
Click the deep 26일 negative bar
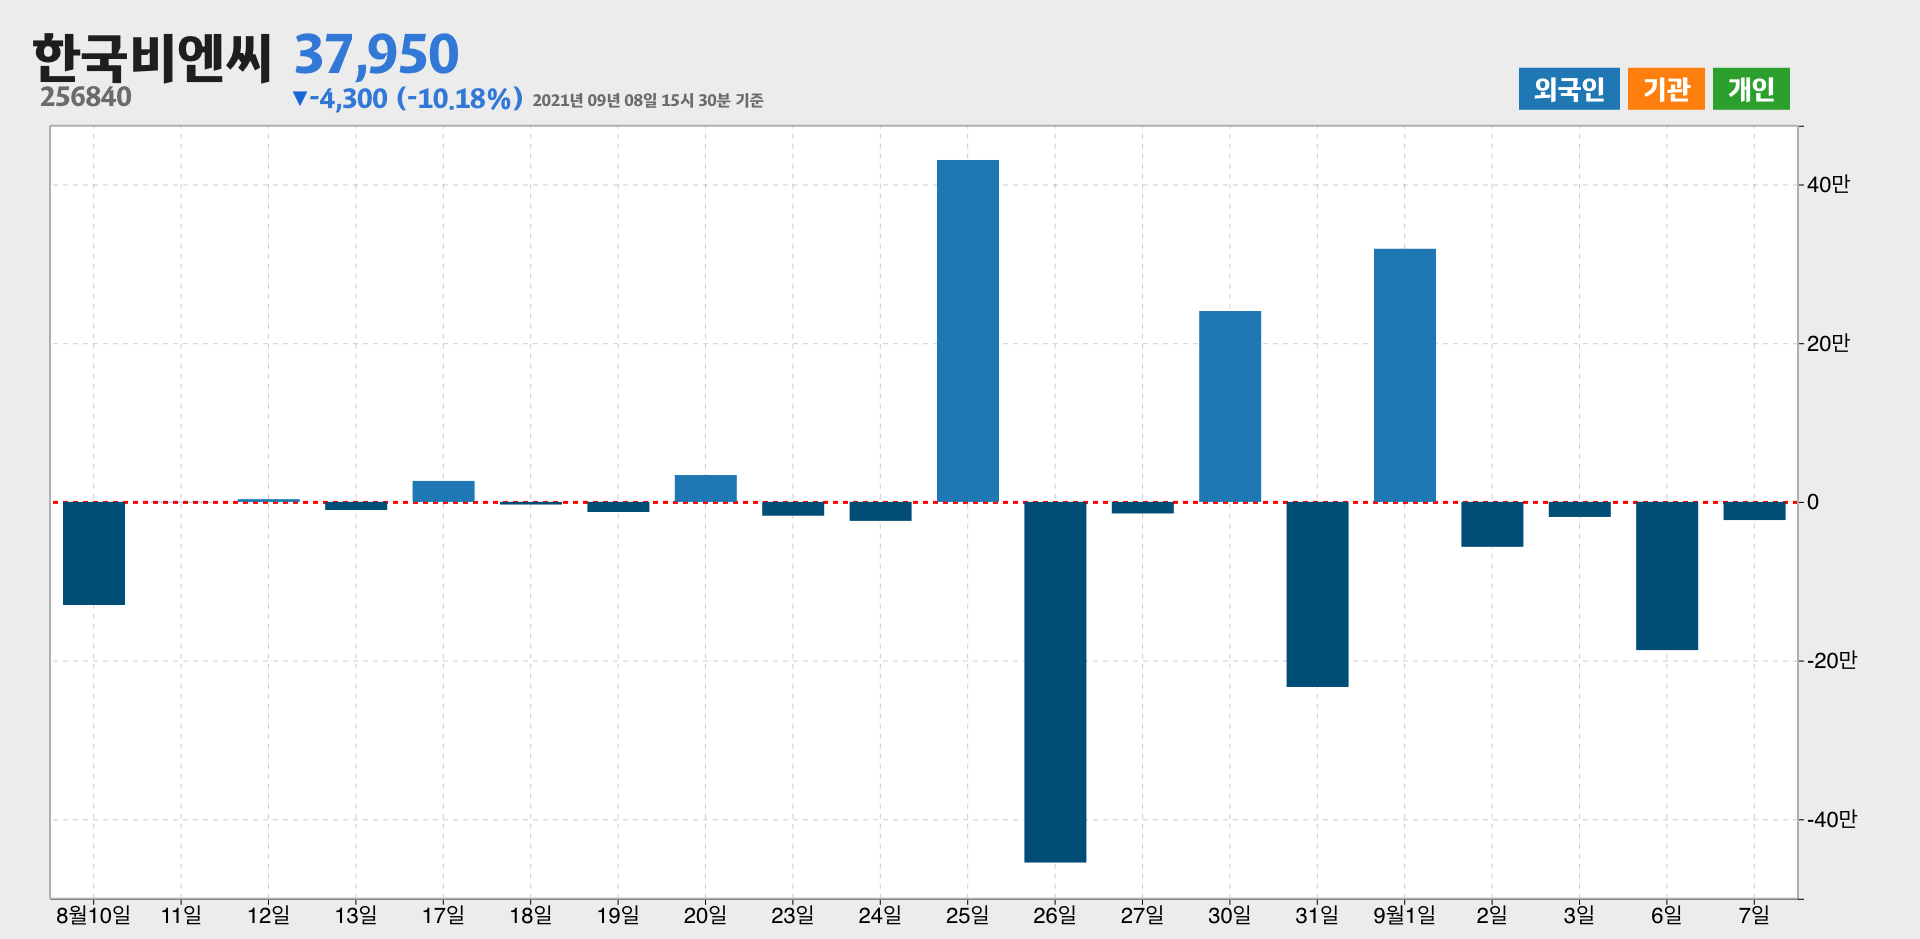point(1055,682)
